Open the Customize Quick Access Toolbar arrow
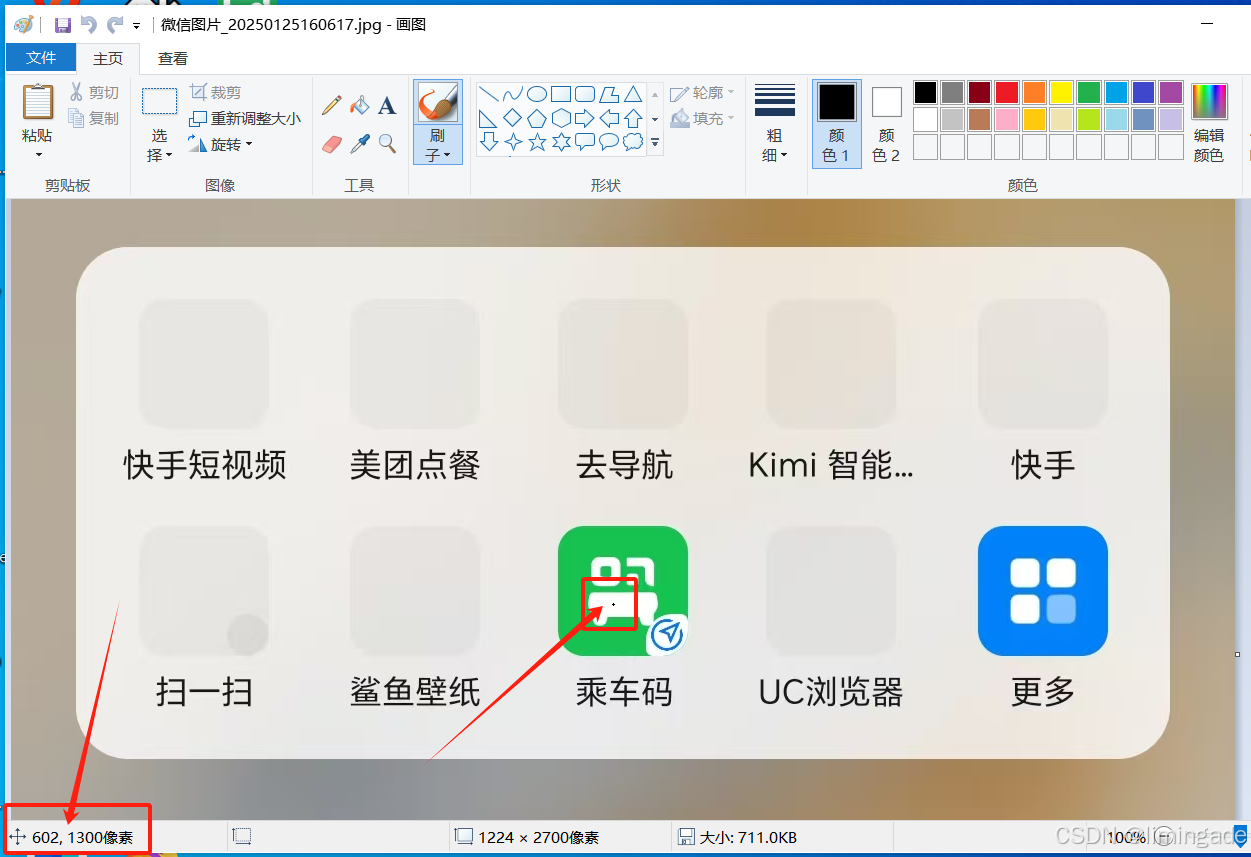This screenshot has width=1251, height=857. [136, 25]
